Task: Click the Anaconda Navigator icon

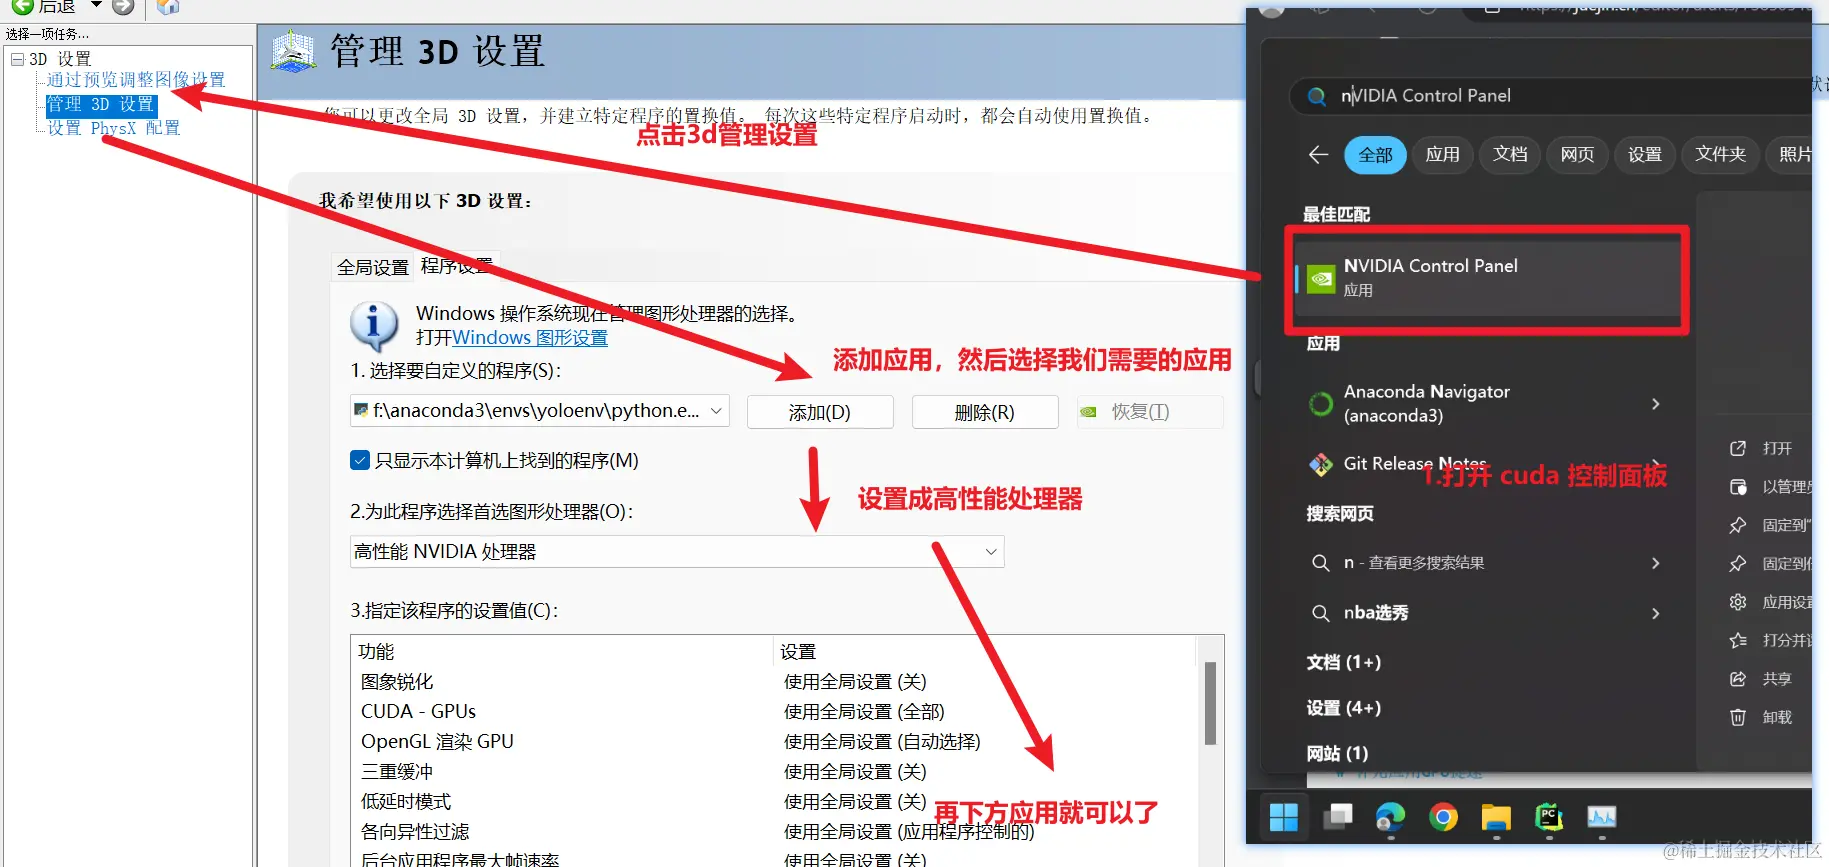Action: (1321, 404)
